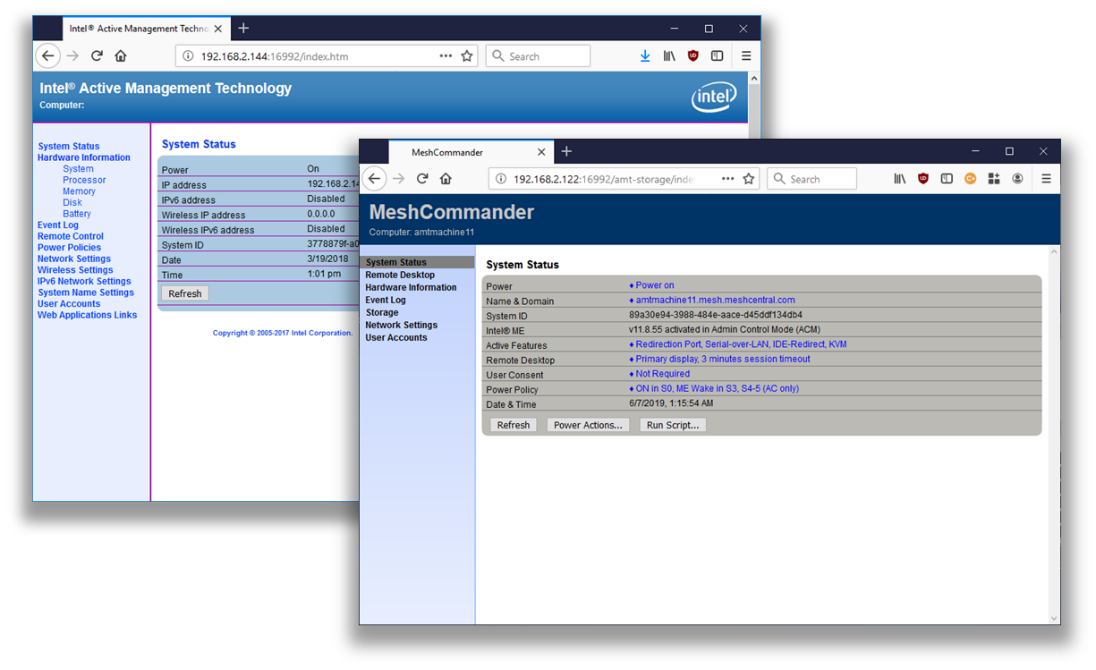Open uBlock shield icon in MeshCommander window
The width and height of the screenshot is (1096, 670).
coord(923,179)
